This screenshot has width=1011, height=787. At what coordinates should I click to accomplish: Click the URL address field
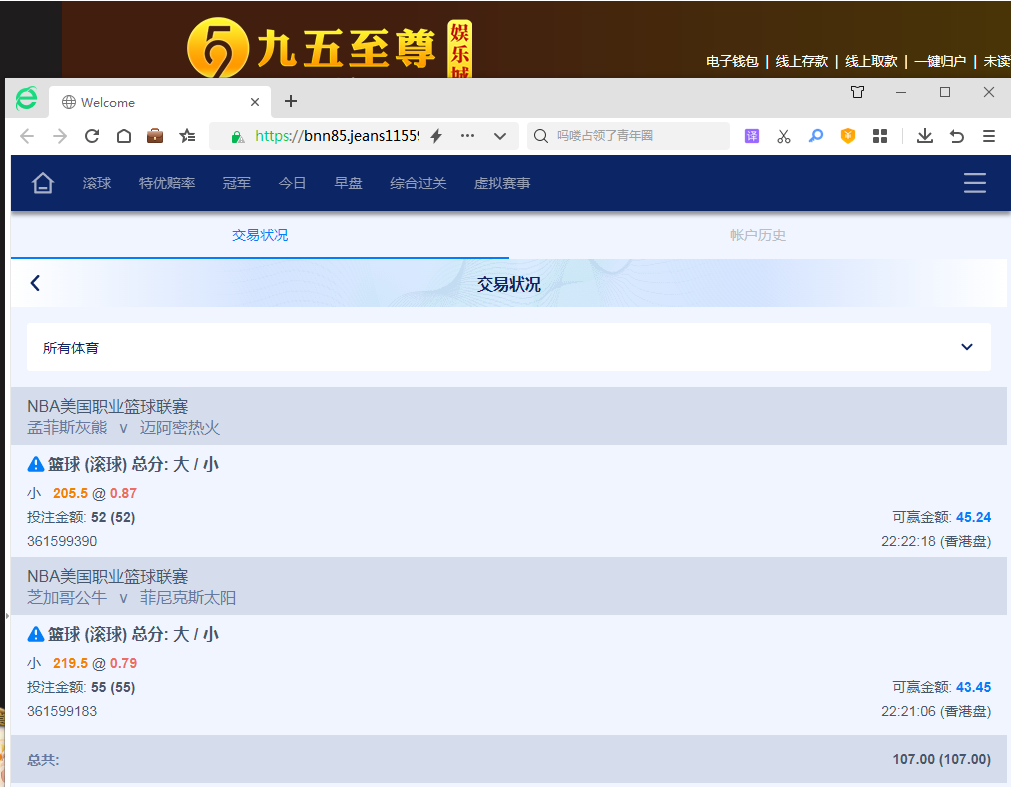click(x=337, y=136)
